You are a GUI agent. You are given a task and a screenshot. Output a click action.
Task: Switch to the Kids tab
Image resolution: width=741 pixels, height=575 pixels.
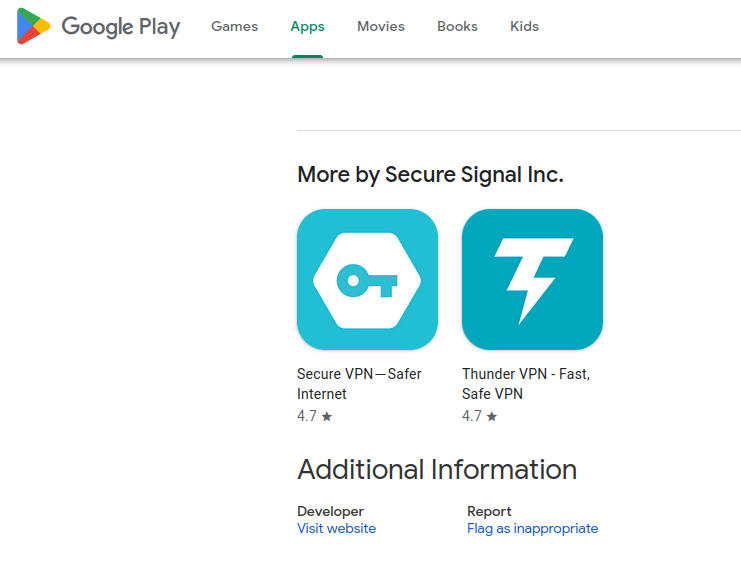[x=524, y=26]
